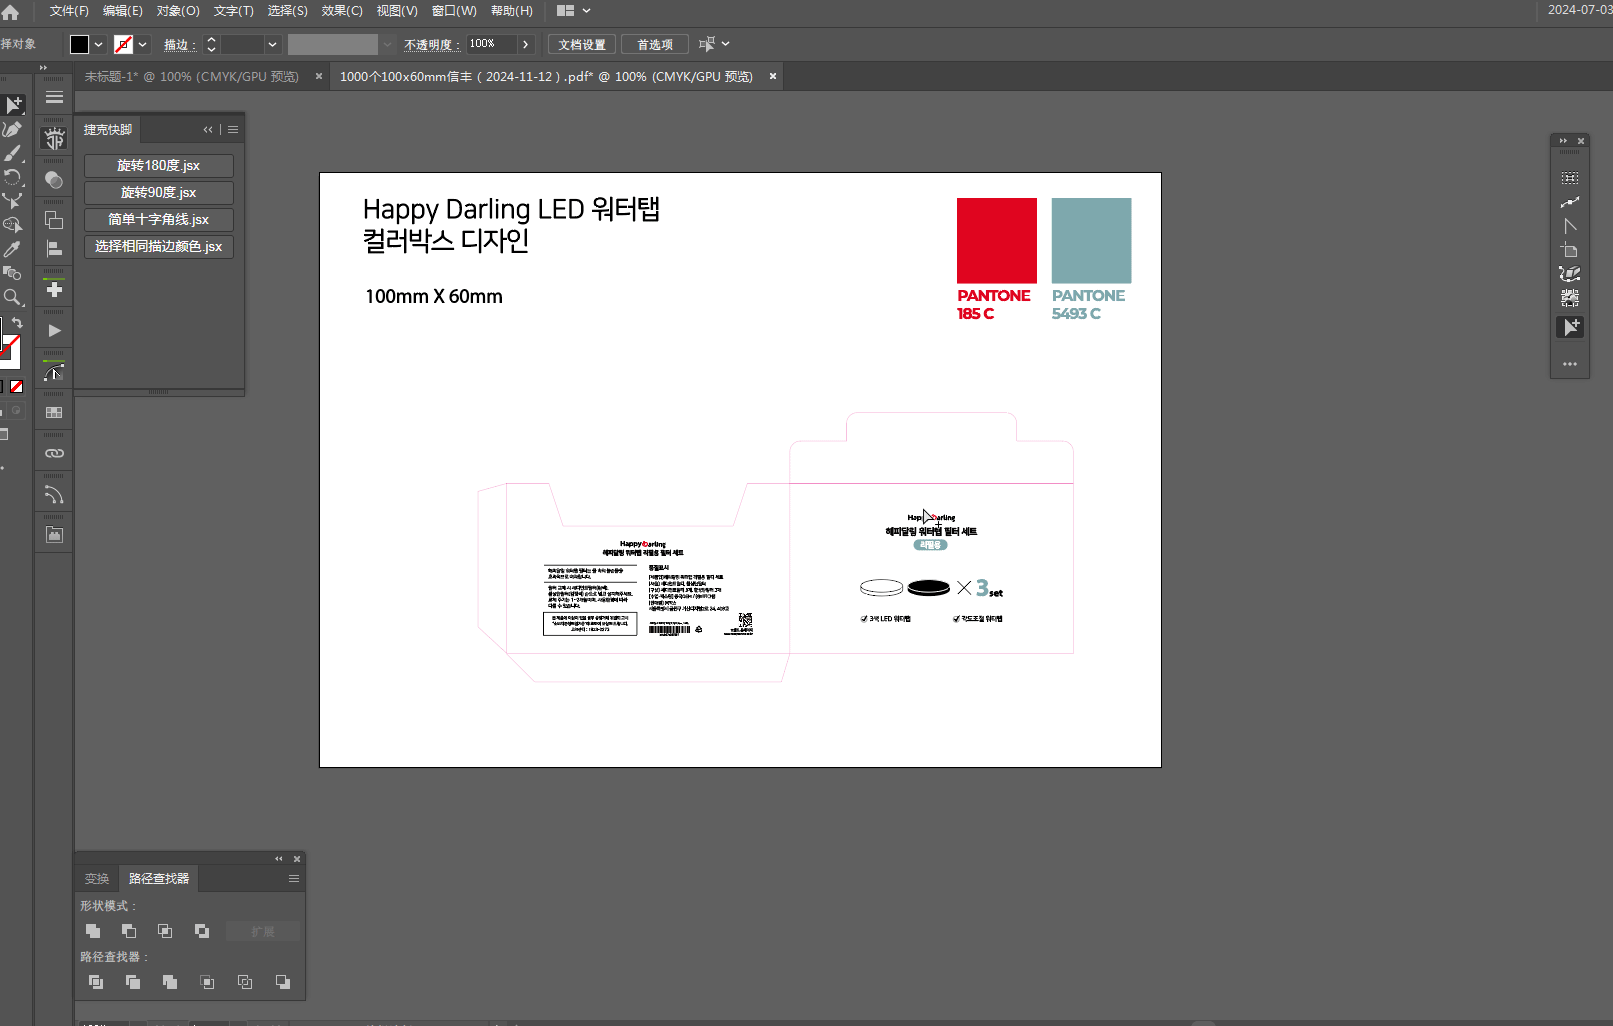This screenshot has width=1613, height=1026.
Task: Open the 文件(F) menu
Action: 69,11
